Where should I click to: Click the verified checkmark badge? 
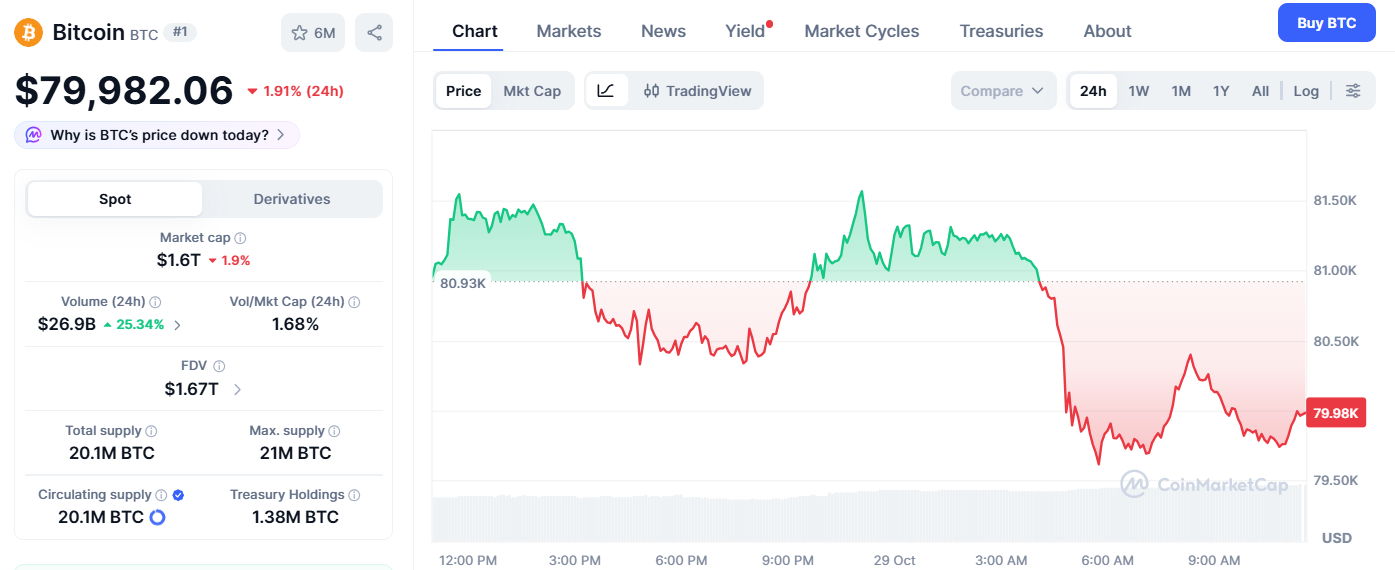(x=178, y=495)
